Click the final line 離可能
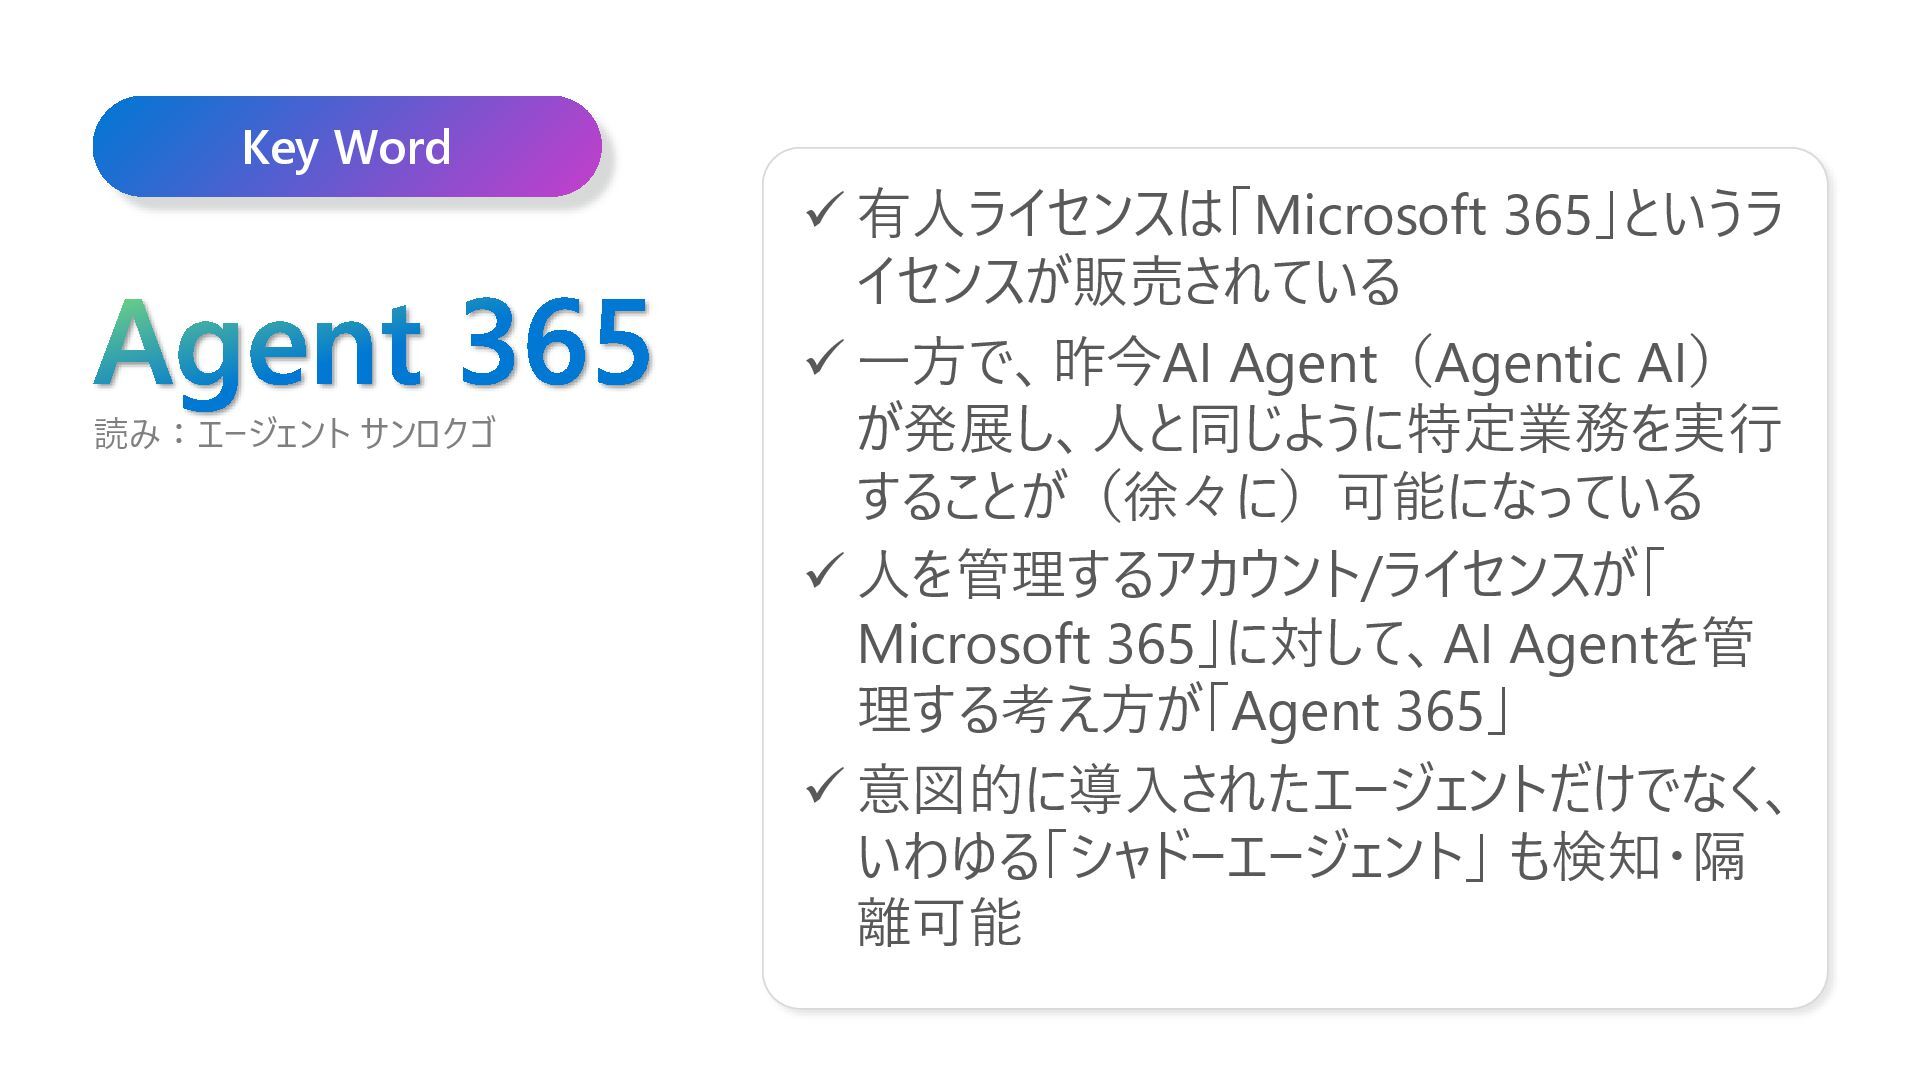The image size is (1920, 1080). tap(939, 922)
